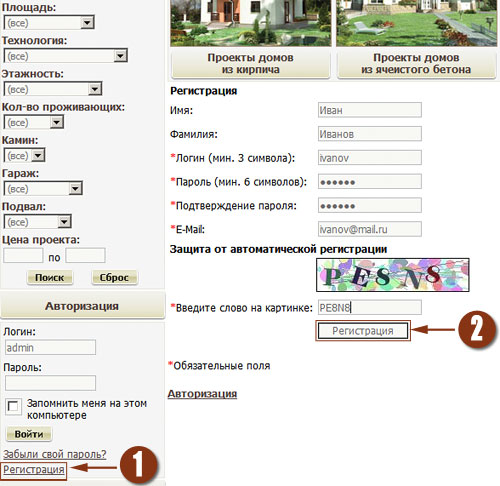Select Проекты домов из ячеистого бетона tab
This screenshot has width=500, height=486.
(x=416, y=64)
